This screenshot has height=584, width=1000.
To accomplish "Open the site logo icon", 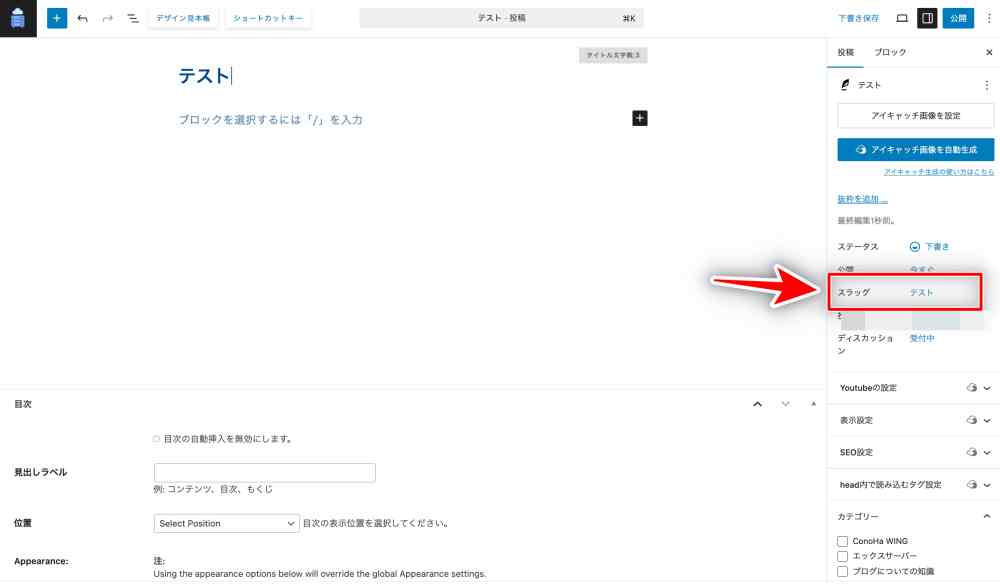I will [x=18, y=18].
